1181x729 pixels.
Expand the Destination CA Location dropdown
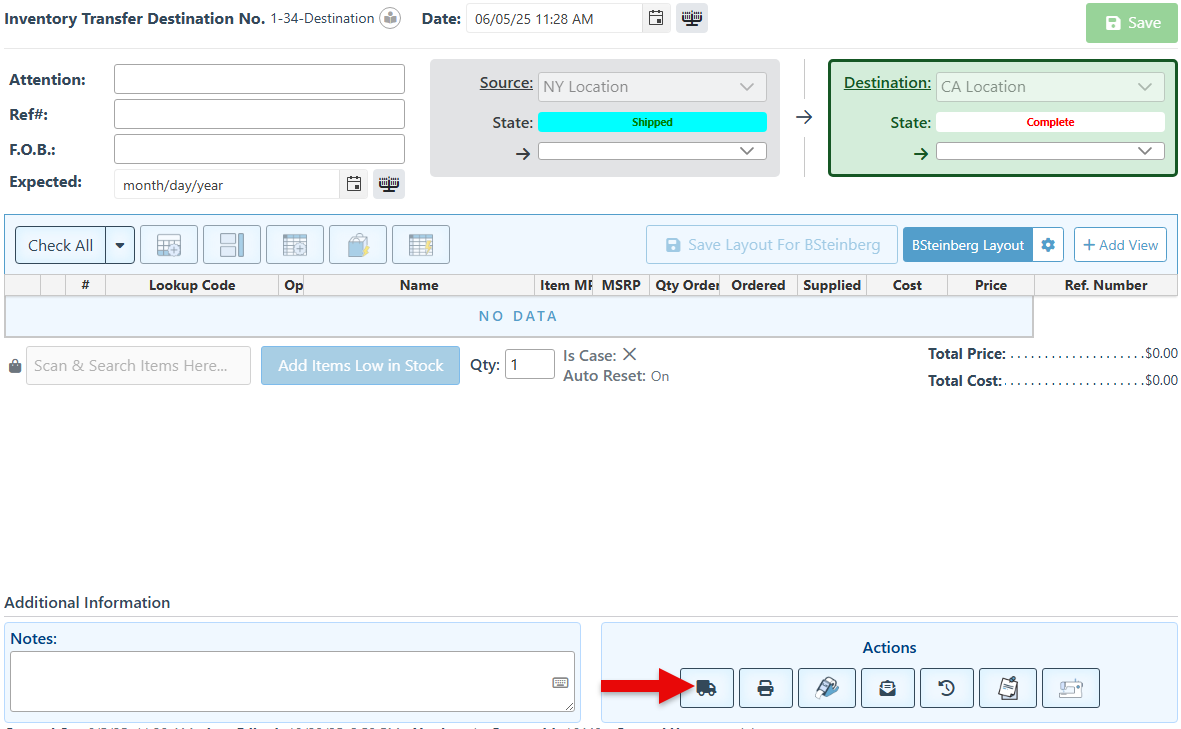coord(1050,87)
